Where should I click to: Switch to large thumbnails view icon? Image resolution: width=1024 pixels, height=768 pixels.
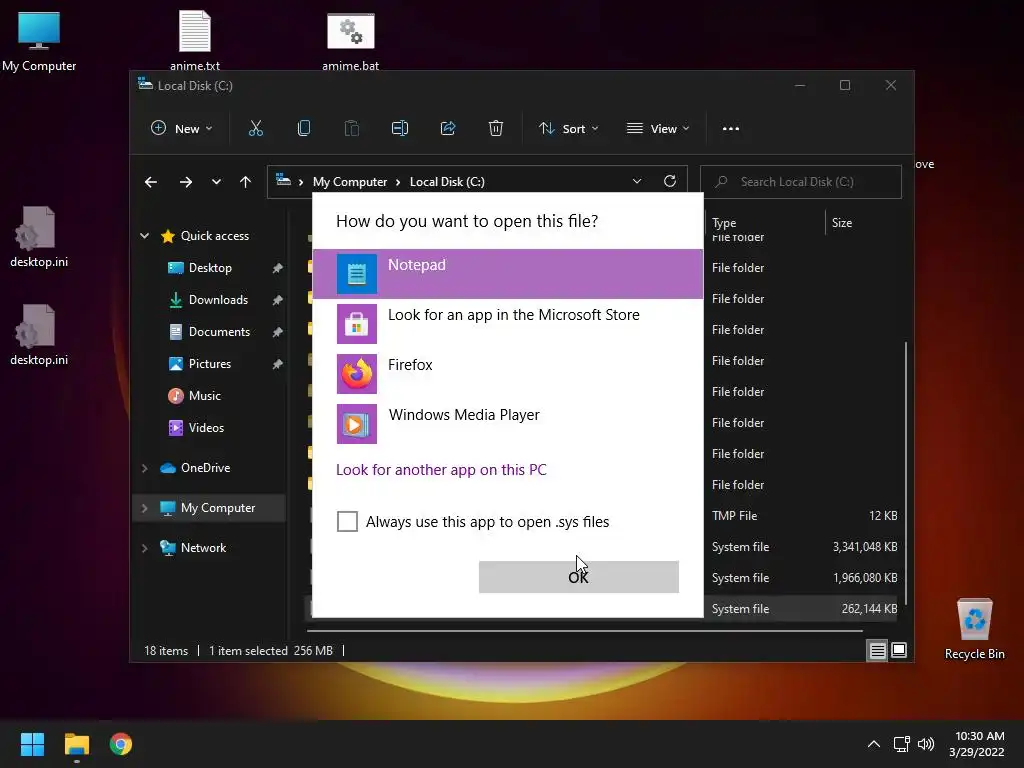(899, 650)
